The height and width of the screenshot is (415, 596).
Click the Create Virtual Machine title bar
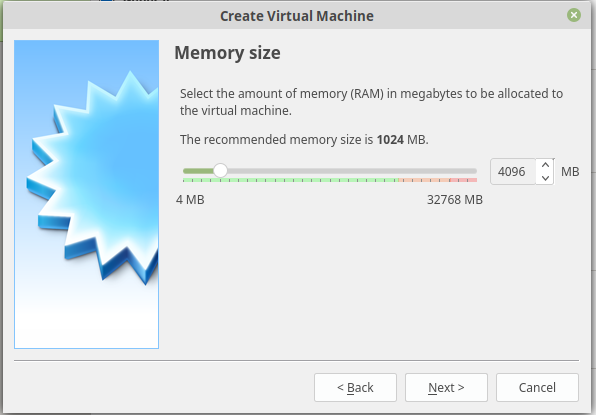[297, 16]
